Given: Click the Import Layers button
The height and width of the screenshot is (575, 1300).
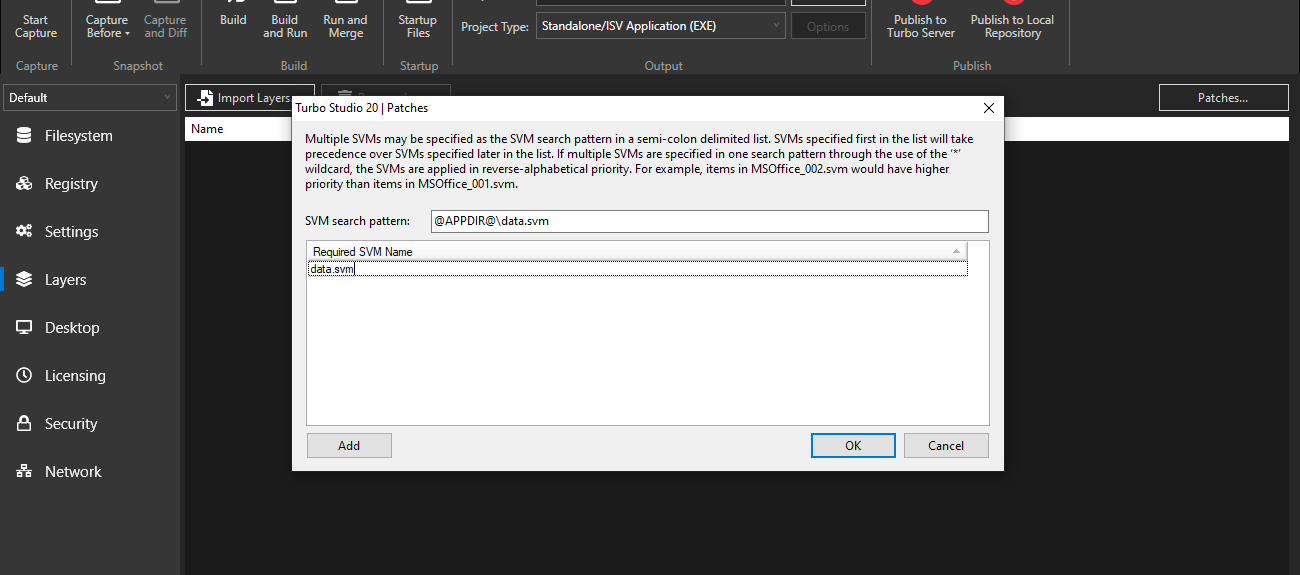Looking at the screenshot, I should [x=250, y=98].
